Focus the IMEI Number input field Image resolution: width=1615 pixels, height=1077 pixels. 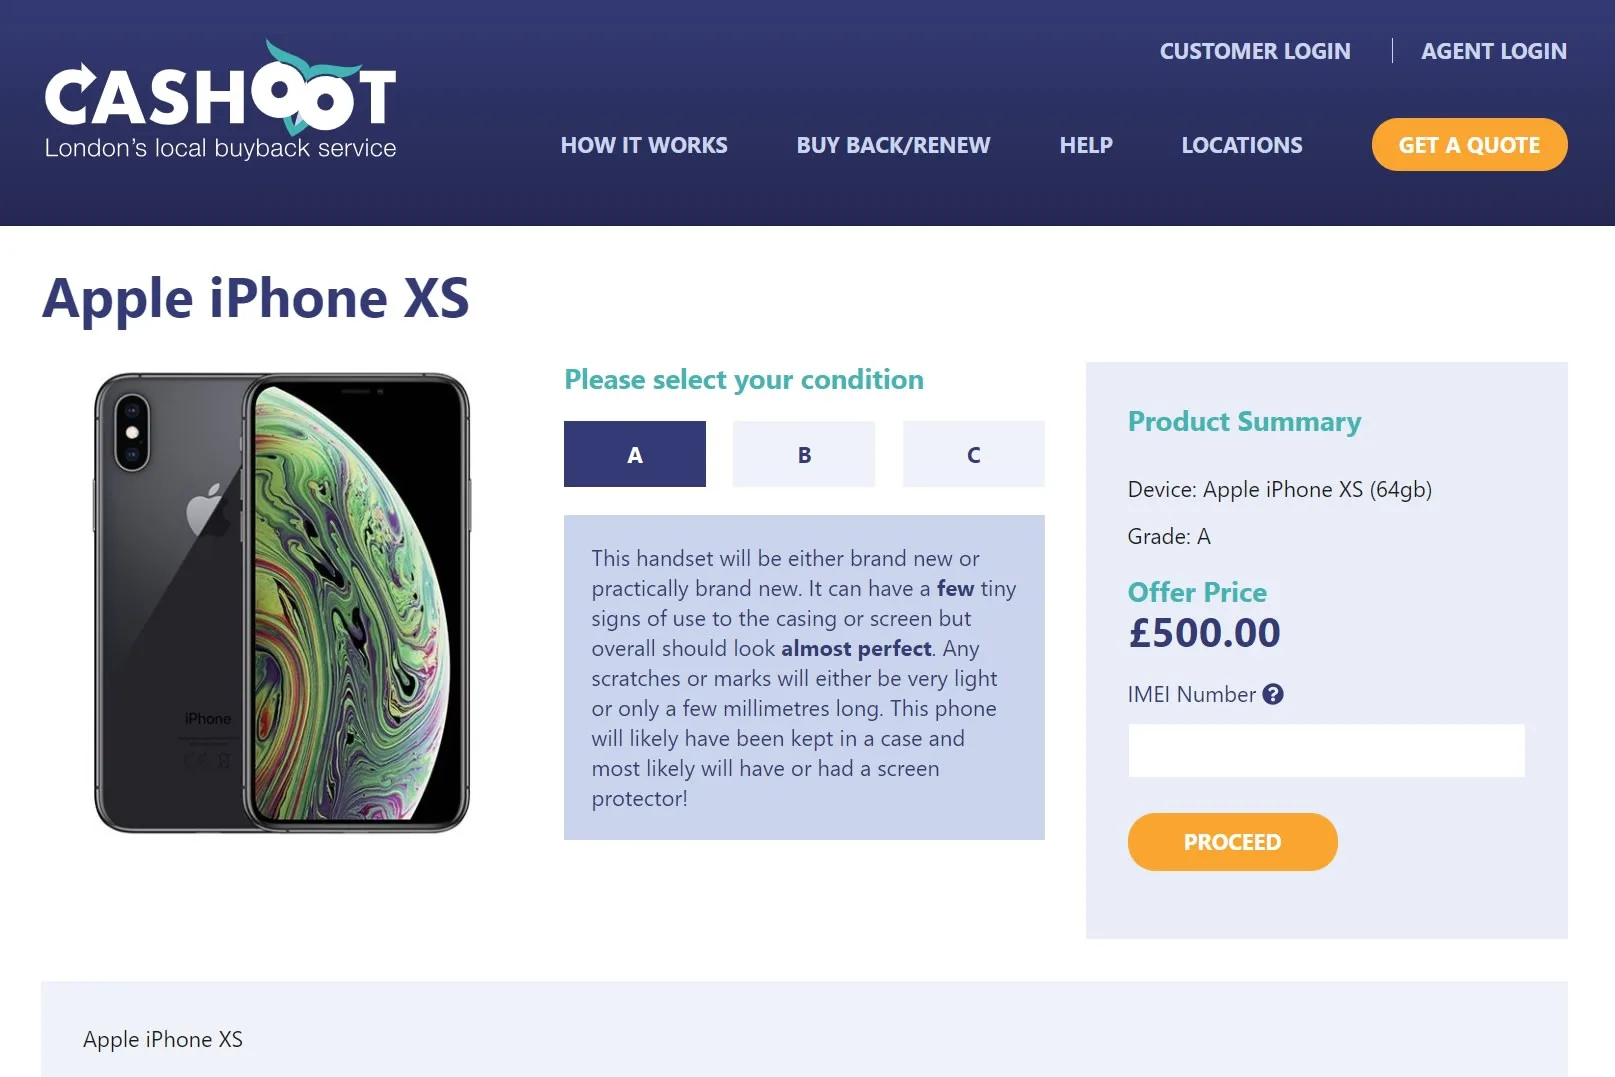click(1326, 750)
